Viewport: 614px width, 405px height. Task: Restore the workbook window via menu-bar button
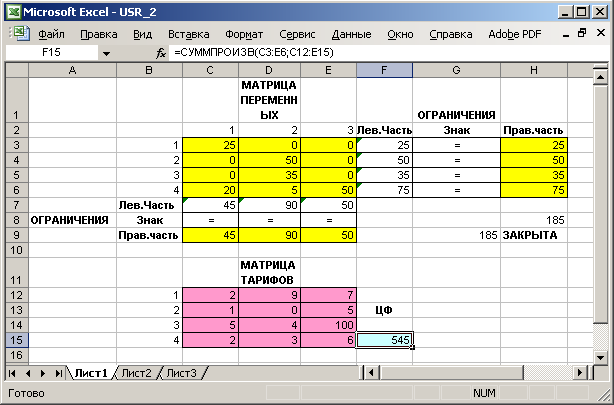582,33
